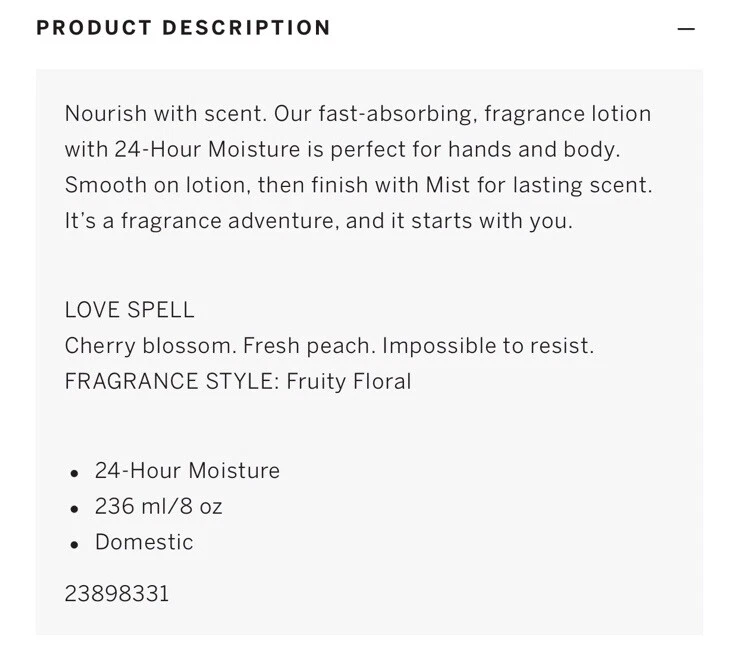Click the bullet dot beside 24-Hour Moisture
Image resolution: width=737 pixels, height=657 pixels.
[74, 473]
